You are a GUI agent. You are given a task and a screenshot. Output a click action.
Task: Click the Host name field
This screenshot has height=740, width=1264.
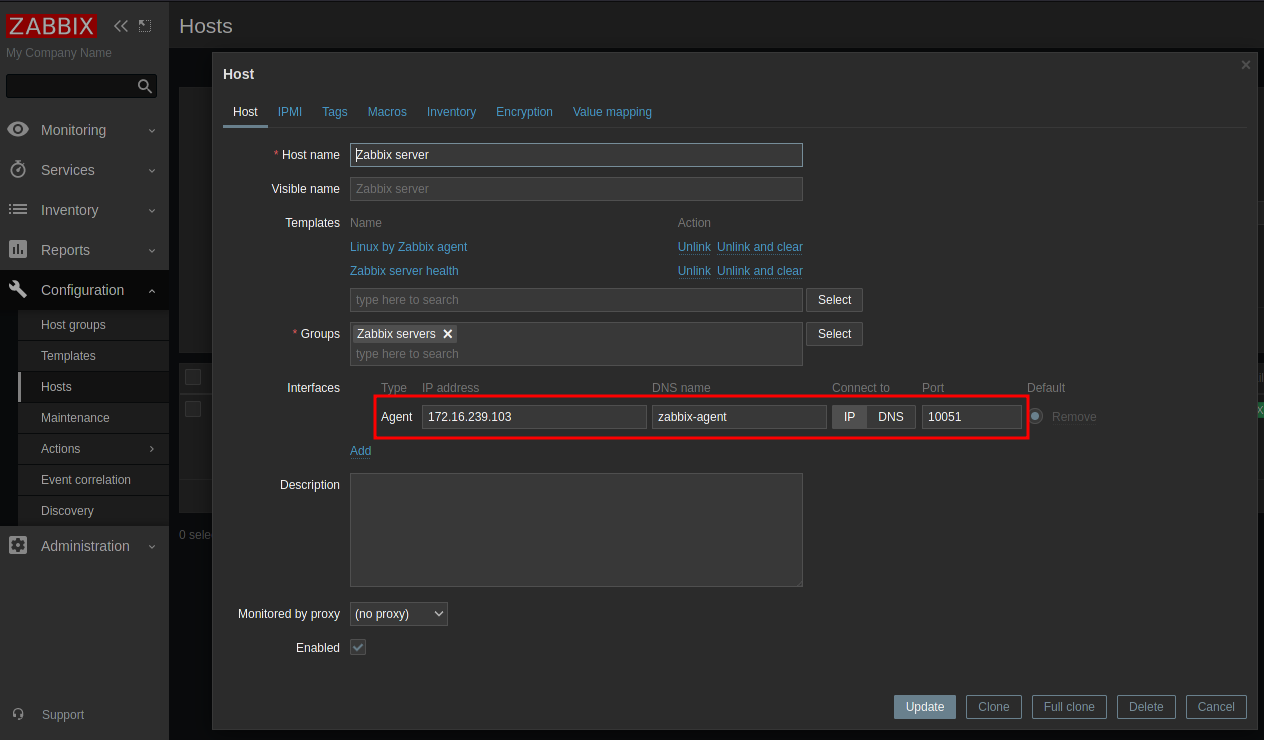click(x=576, y=155)
